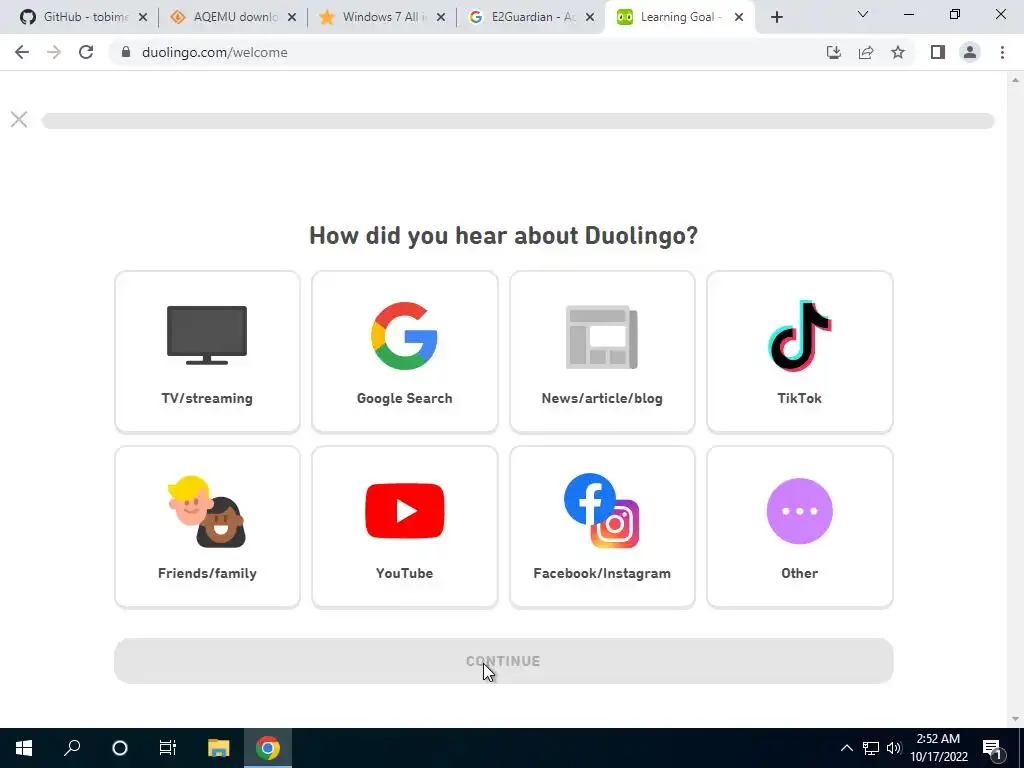This screenshot has height=768, width=1024.
Task: Share this page using share icon
Action: (866, 52)
